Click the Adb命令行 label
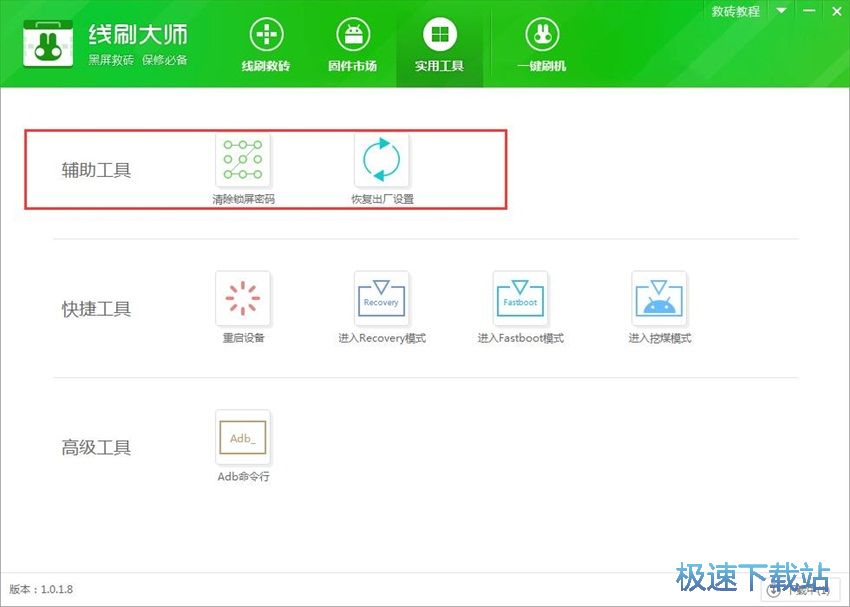The height and width of the screenshot is (607, 850). coord(243,476)
